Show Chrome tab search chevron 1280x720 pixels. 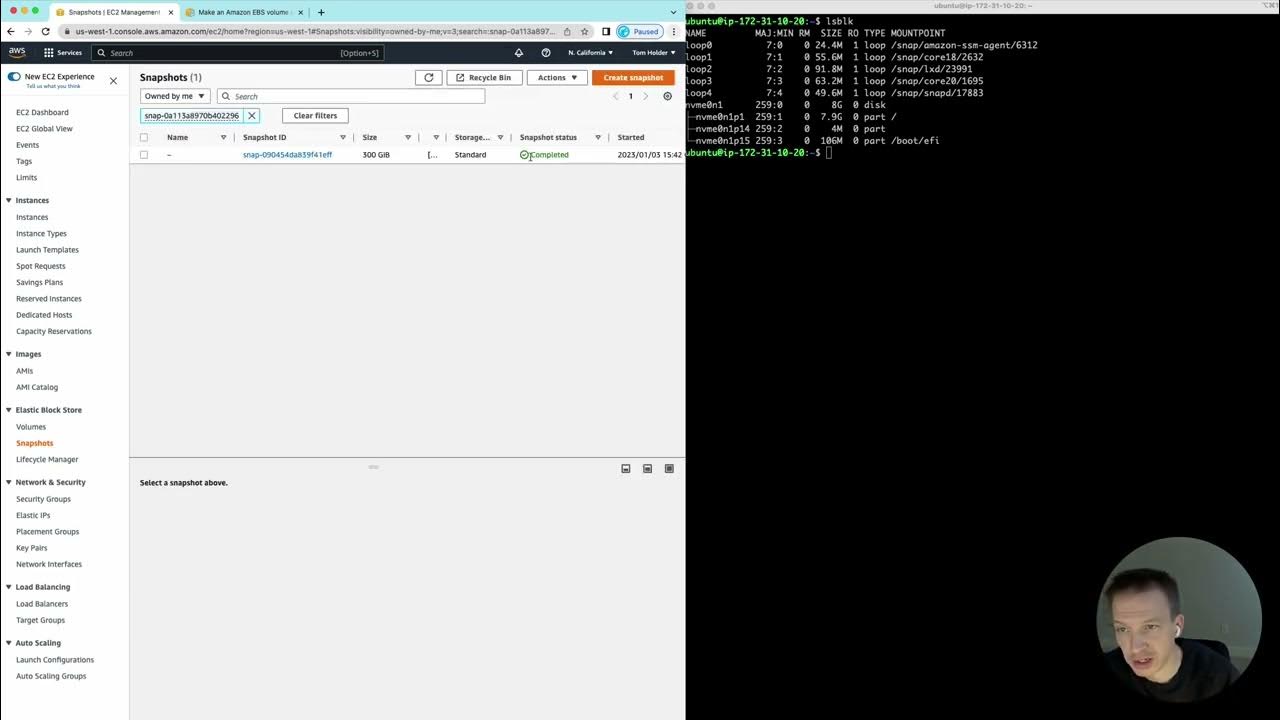[674, 12]
